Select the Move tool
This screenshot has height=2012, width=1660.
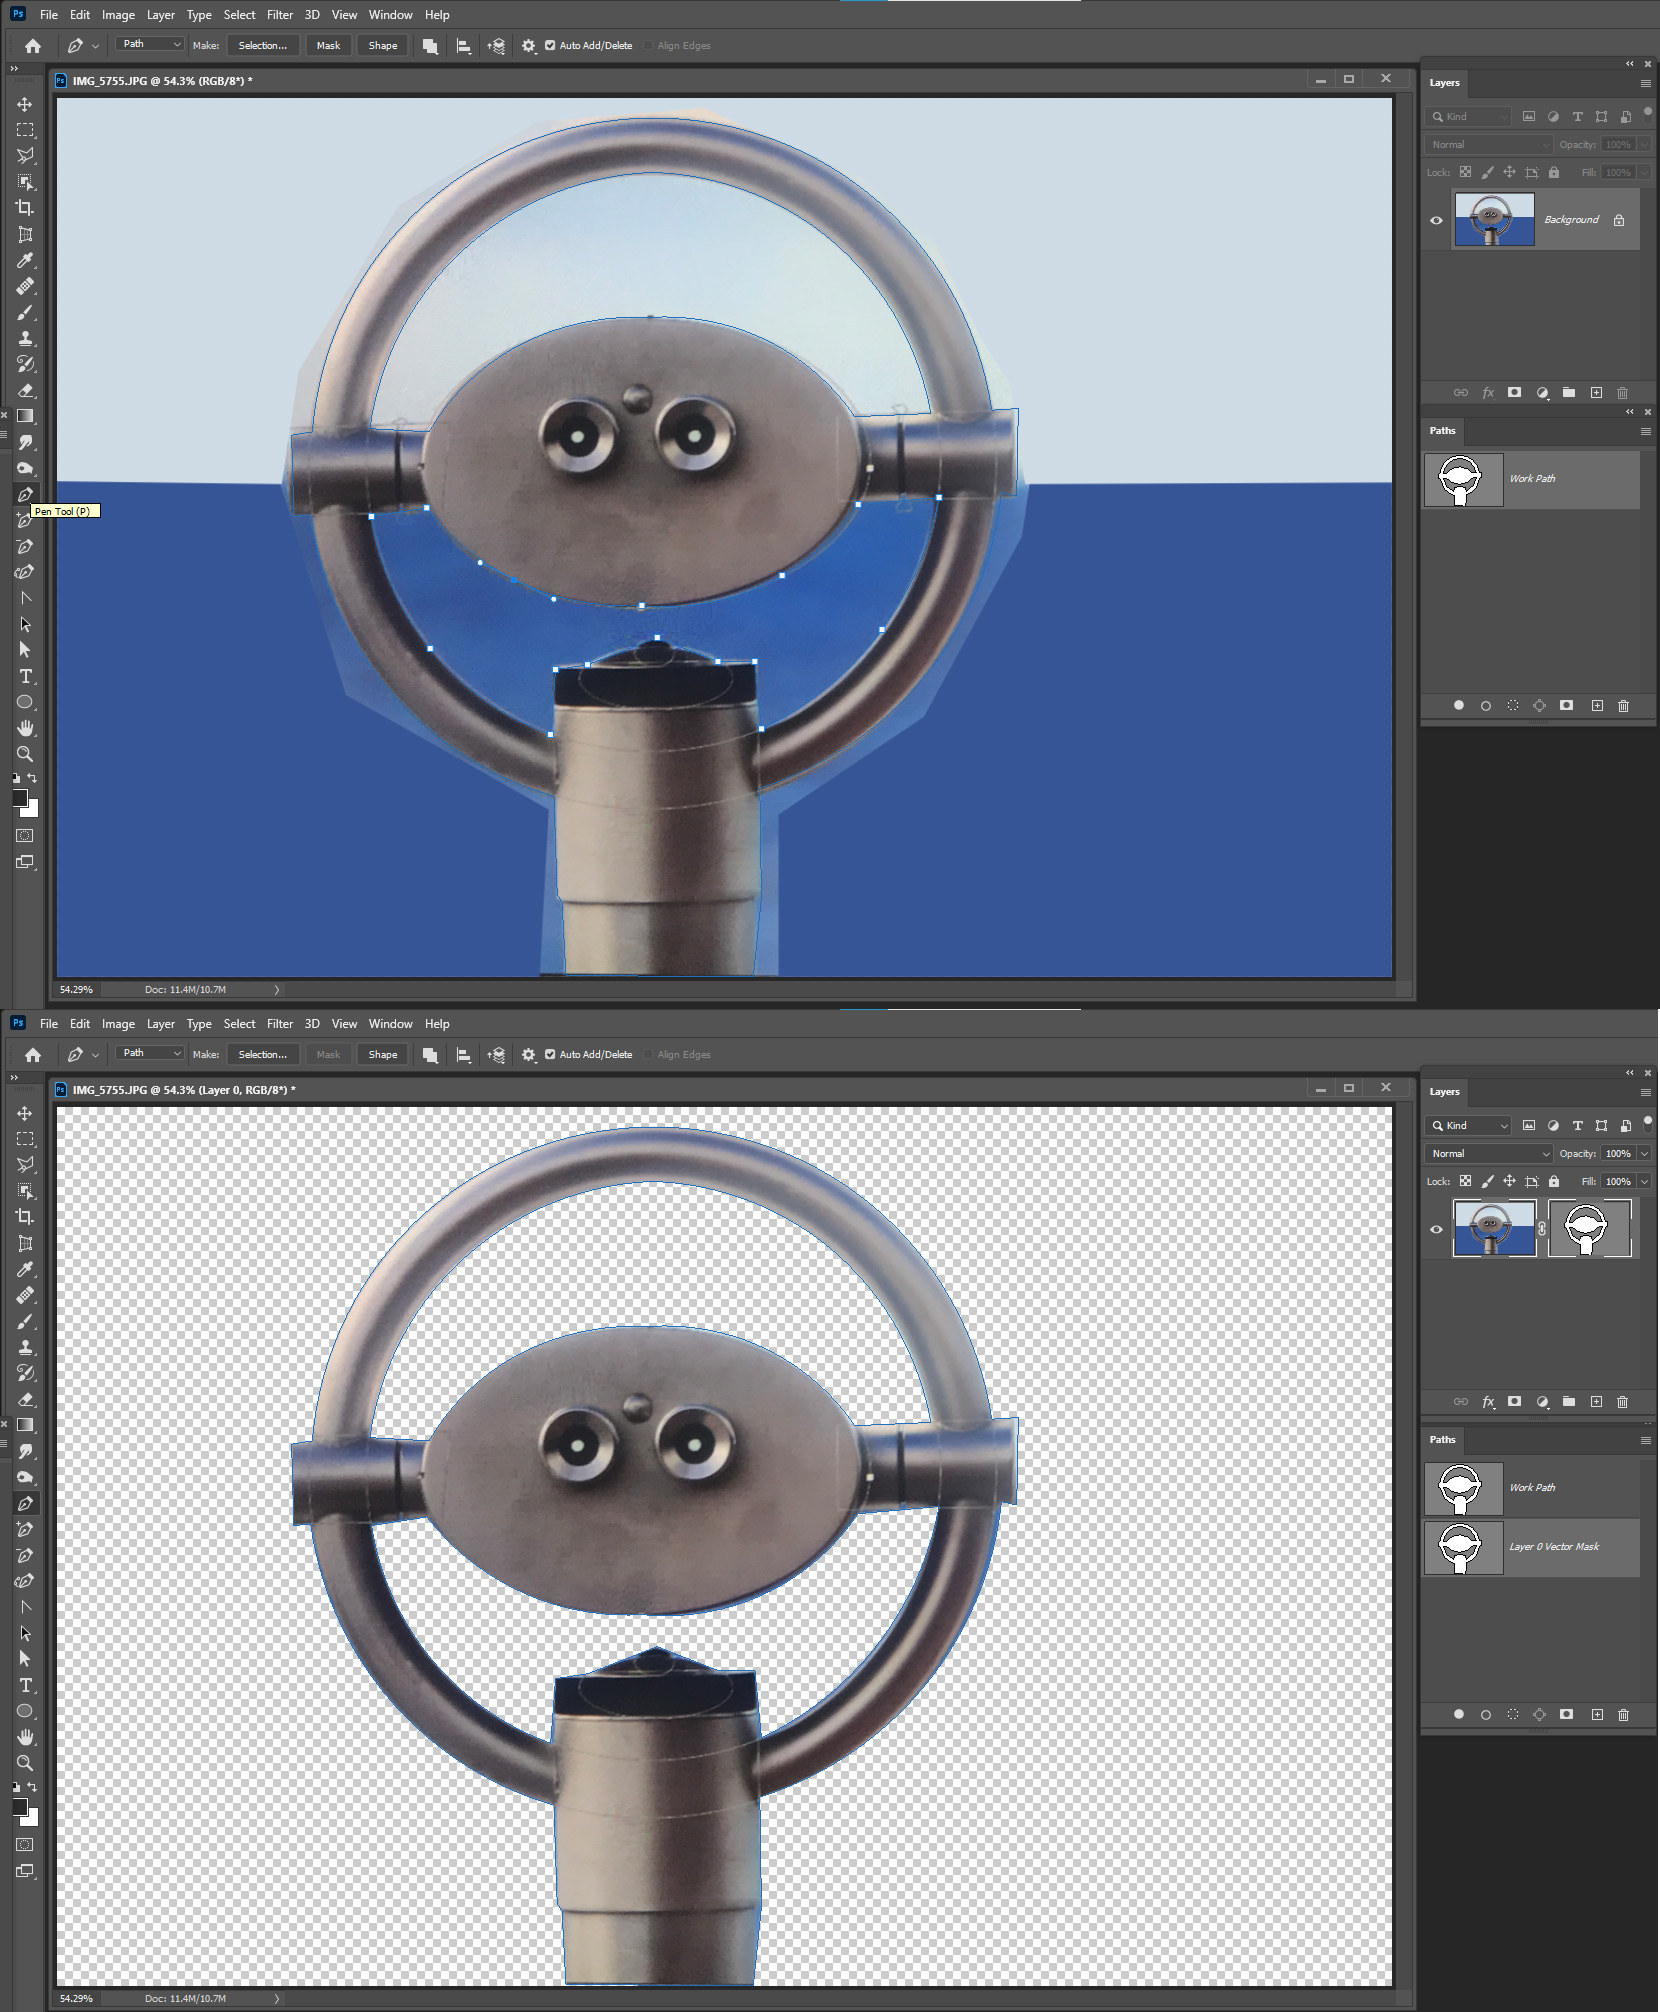coord(26,102)
